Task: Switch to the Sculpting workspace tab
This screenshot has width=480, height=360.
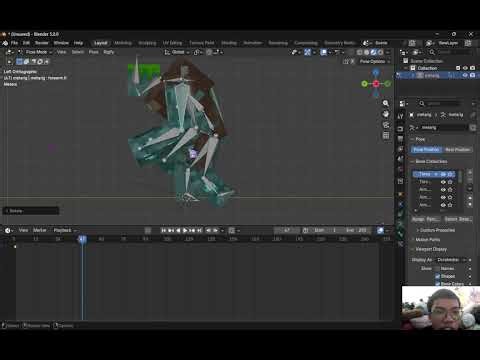Action: click(147, 43)
